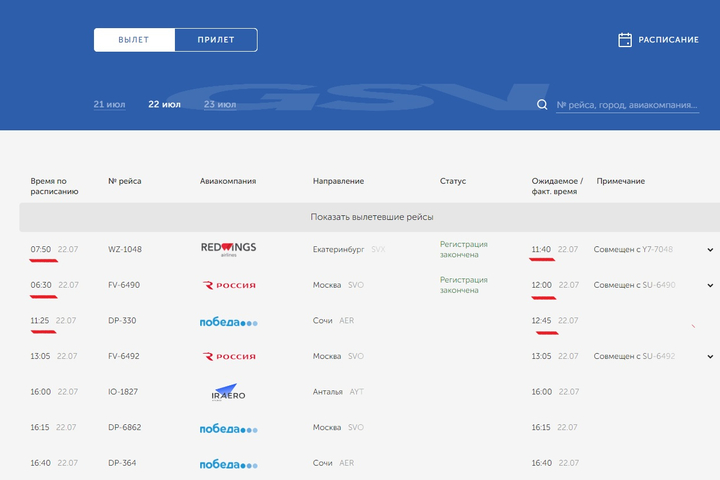
Task: Click the Россия logo for FV-6492
Action: [229, 356]
